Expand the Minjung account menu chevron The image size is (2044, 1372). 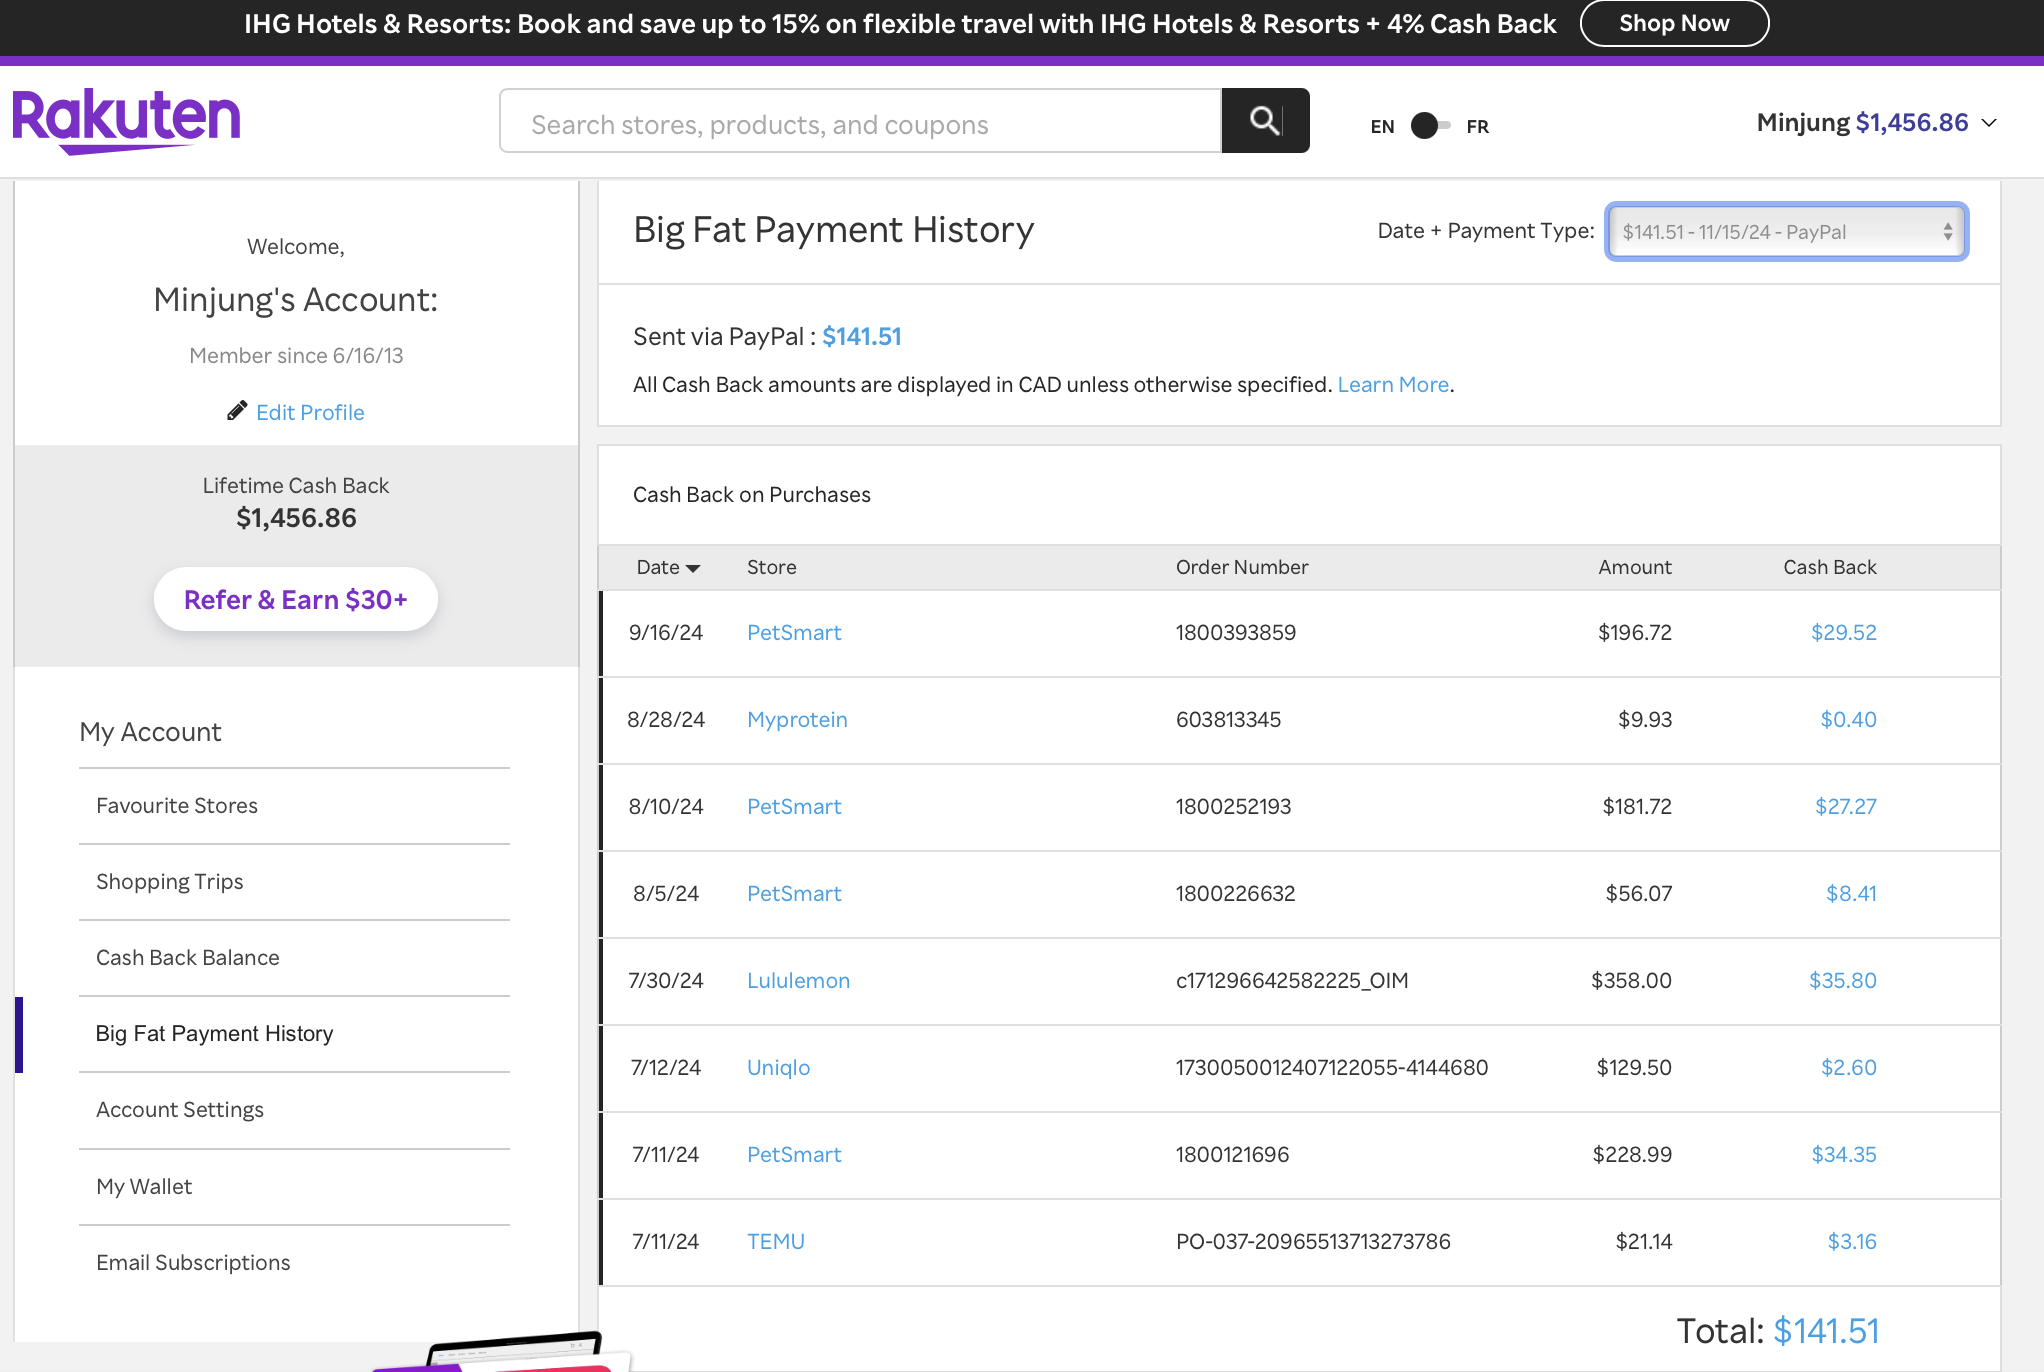[1989, 123]
